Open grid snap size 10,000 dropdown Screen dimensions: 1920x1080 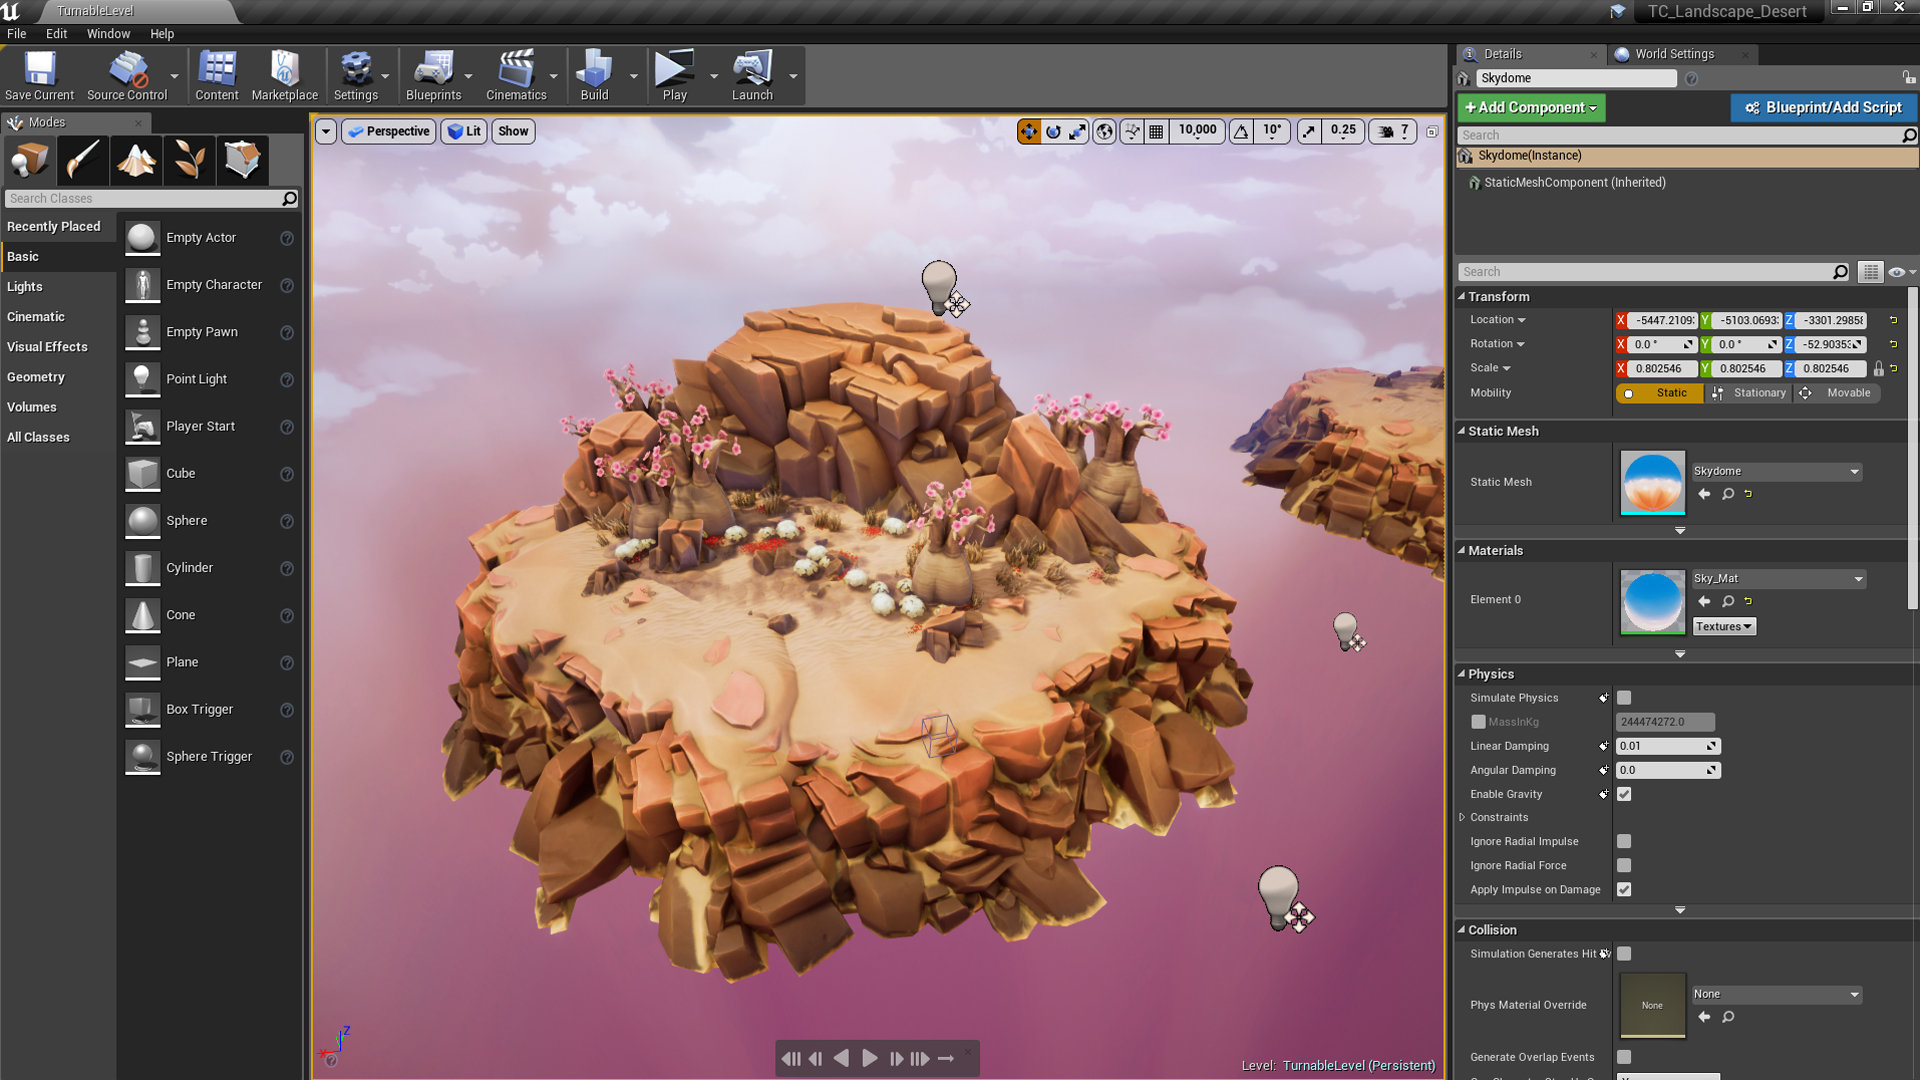pyautogui.click(x=1197, y=130)
